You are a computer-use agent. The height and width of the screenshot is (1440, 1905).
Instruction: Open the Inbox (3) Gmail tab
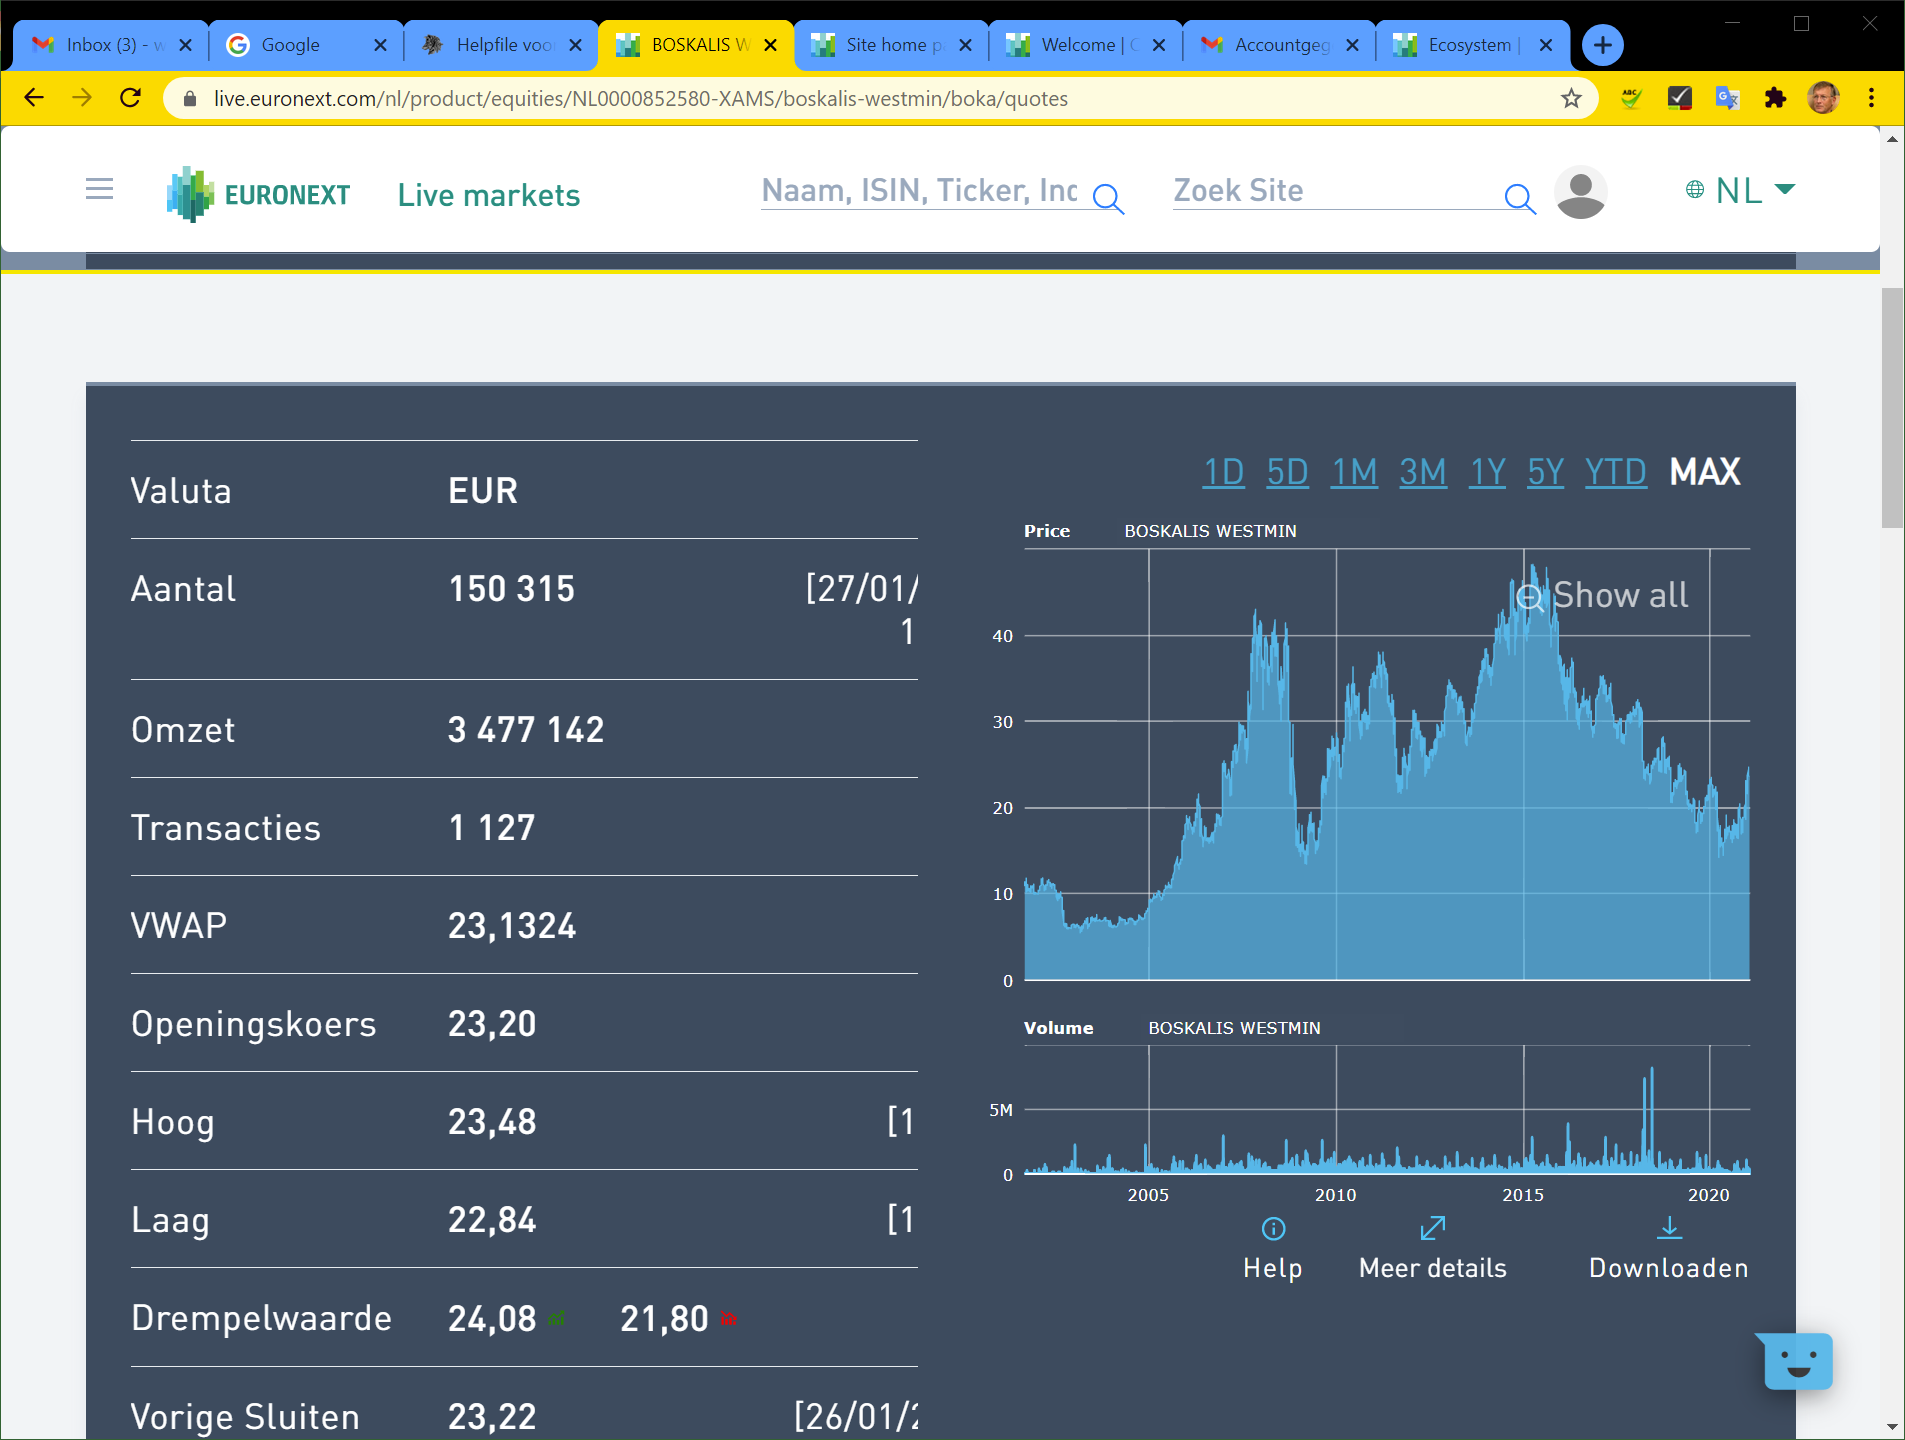pyautogui.click(x=100, y=45)
